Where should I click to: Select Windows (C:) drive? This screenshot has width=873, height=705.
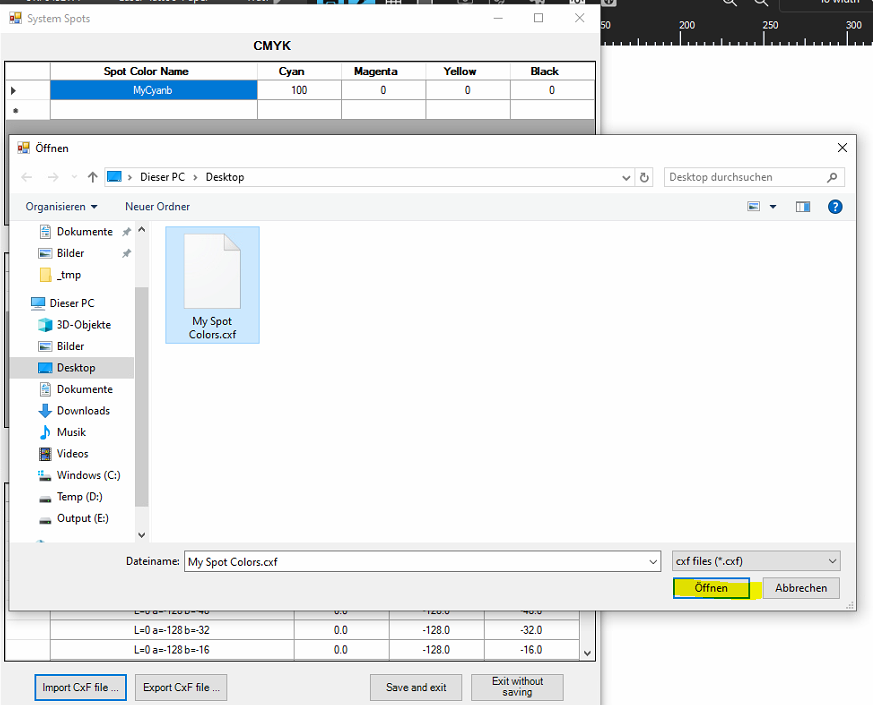coord(88,475)
